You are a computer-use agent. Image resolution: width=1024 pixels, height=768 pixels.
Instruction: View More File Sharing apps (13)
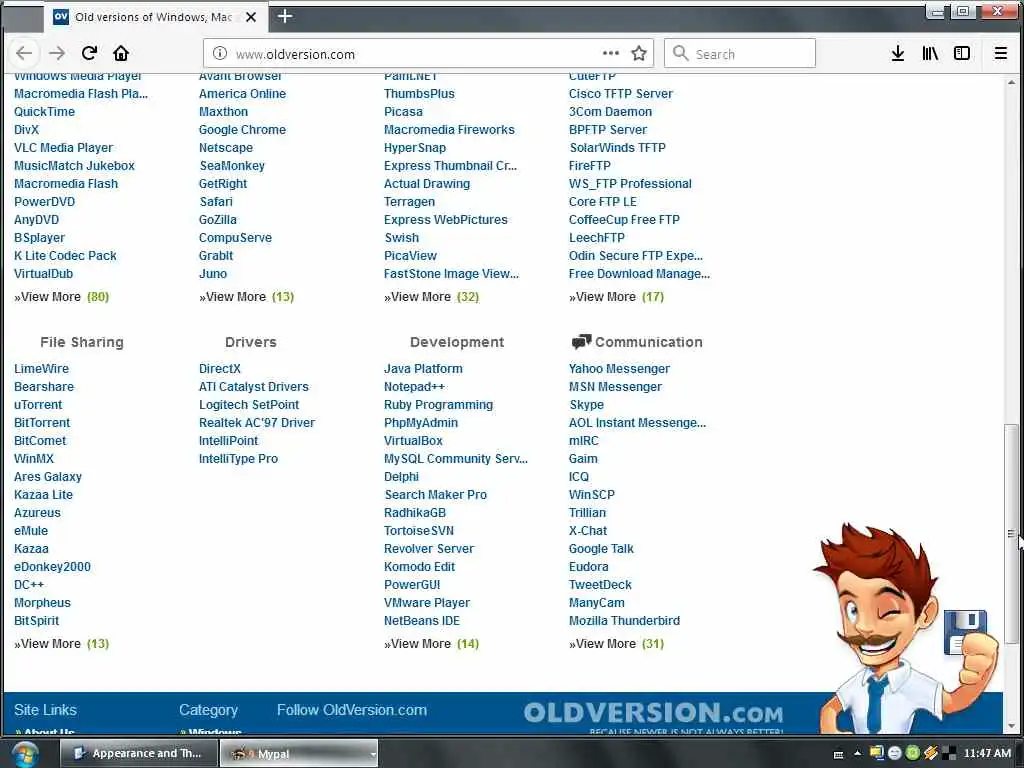coord(61,643)
